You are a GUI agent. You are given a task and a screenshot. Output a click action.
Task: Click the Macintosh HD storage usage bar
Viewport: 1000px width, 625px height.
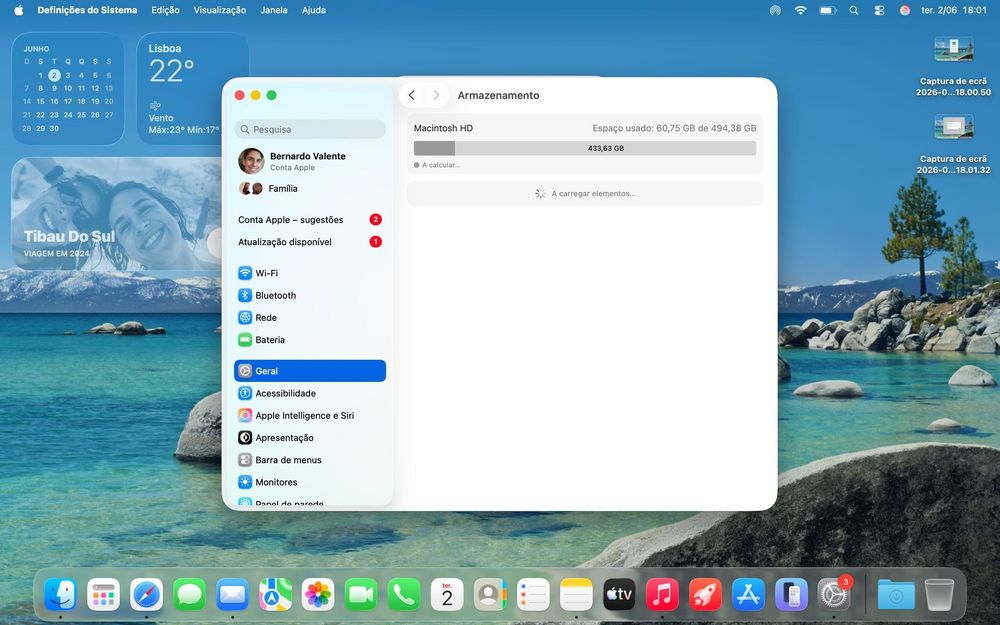[x=585, y=148]
